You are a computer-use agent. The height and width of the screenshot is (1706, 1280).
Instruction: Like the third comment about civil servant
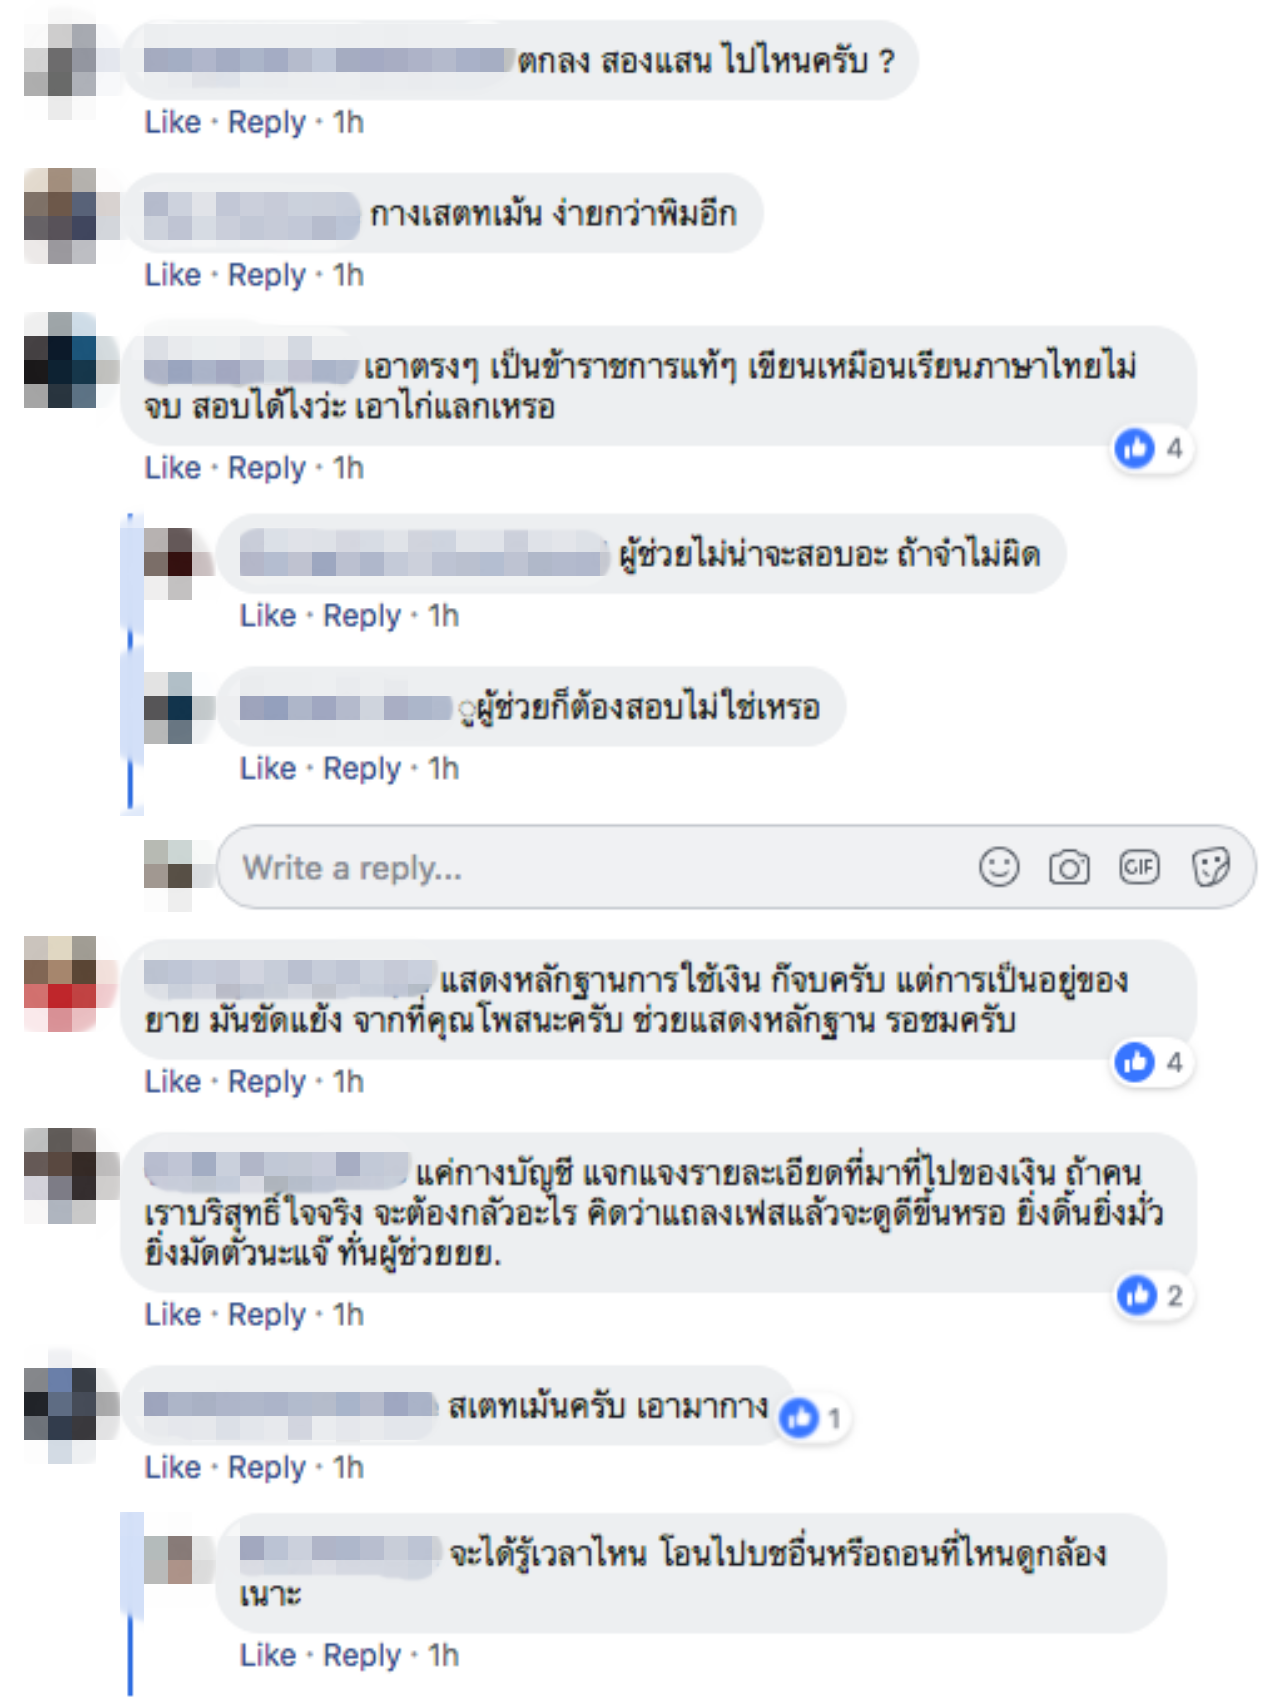coord(172,468)
